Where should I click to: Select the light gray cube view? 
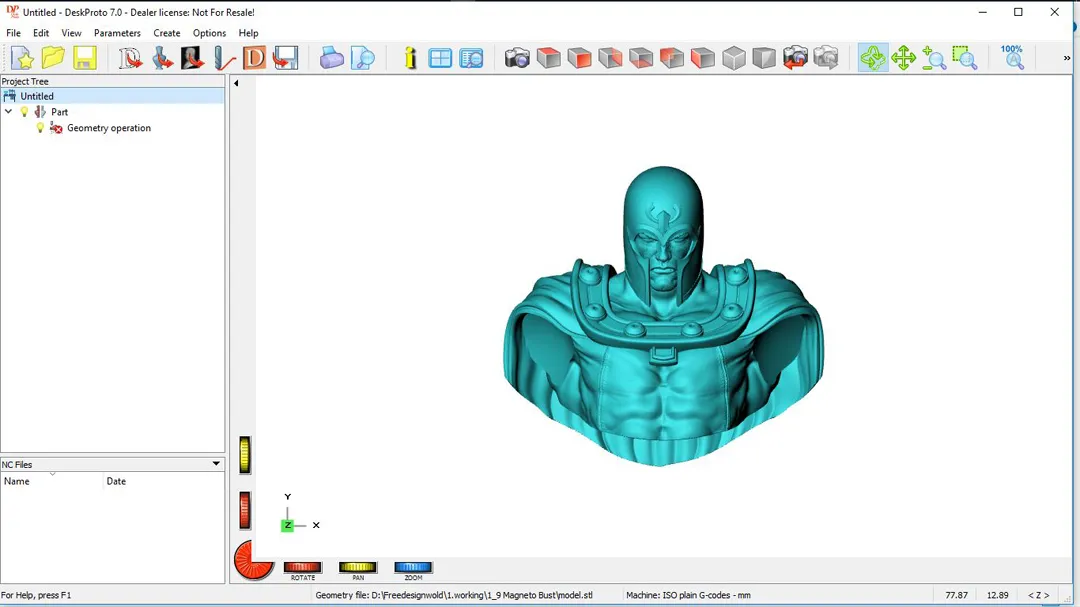point(734,58)
